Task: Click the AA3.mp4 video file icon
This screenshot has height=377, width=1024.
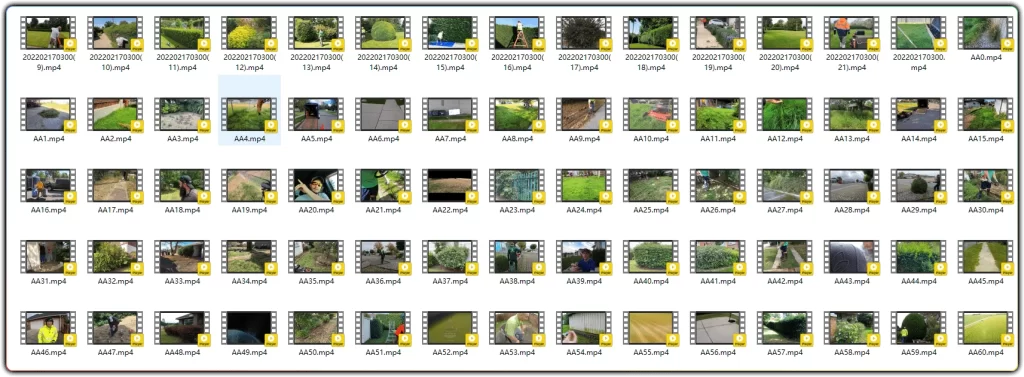Action: pyautogui.click(x=182, y=115)
